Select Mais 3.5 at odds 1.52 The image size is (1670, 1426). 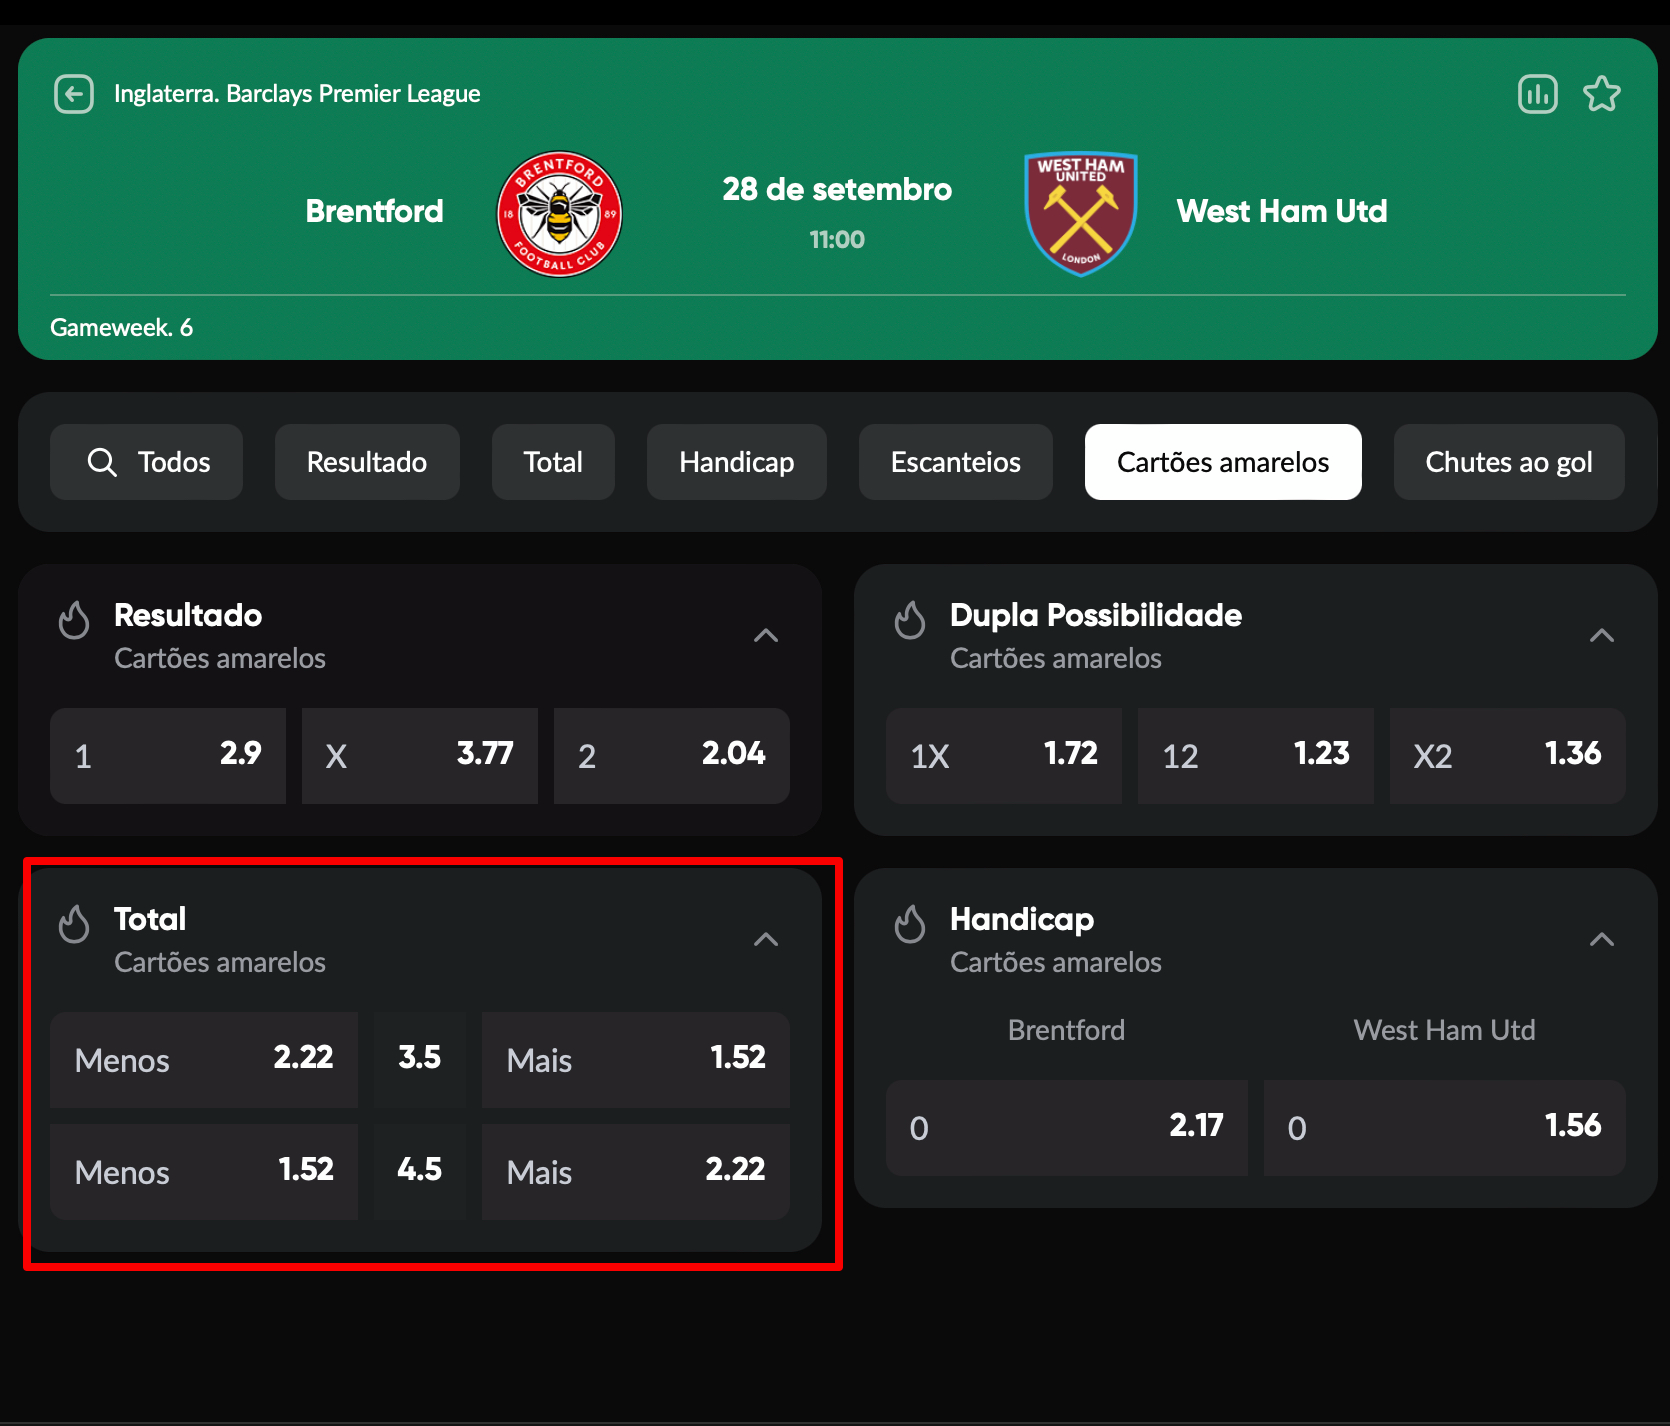click(636, 1060)
